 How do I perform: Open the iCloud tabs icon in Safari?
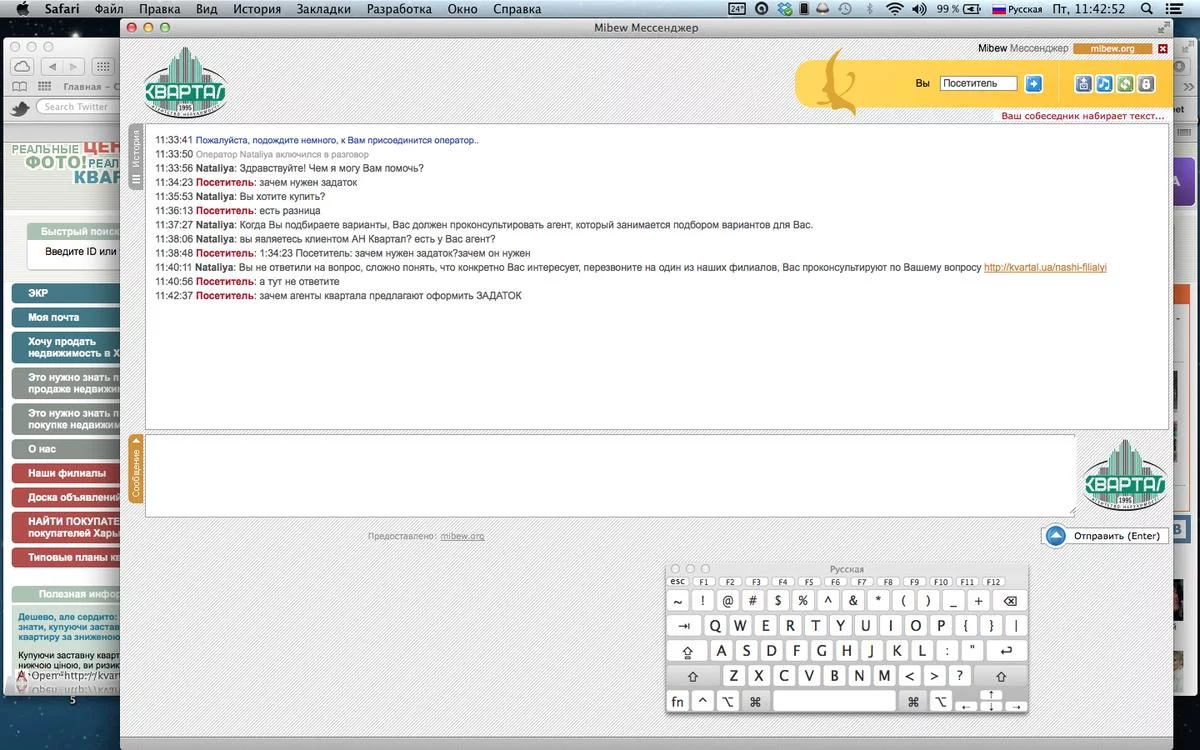(x=22, y=66)
